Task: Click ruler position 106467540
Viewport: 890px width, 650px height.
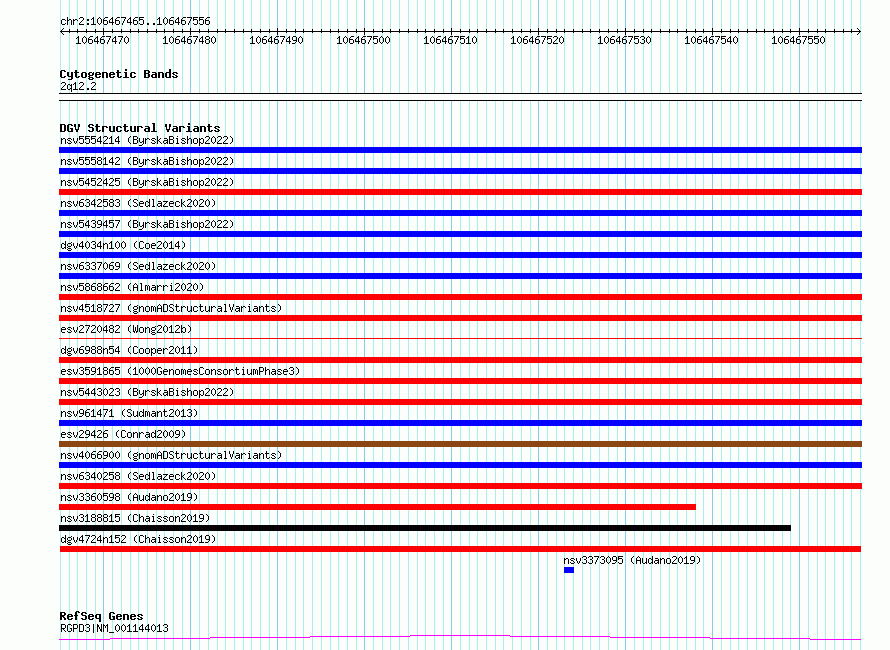Action: point(711,40)
